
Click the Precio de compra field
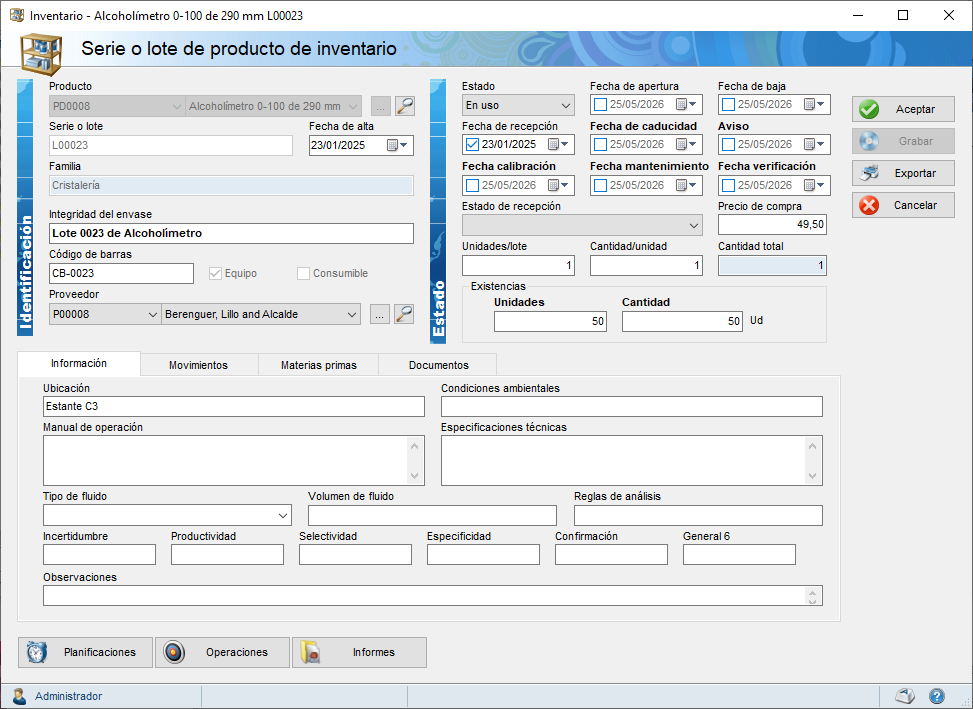[x=773, y=225]
